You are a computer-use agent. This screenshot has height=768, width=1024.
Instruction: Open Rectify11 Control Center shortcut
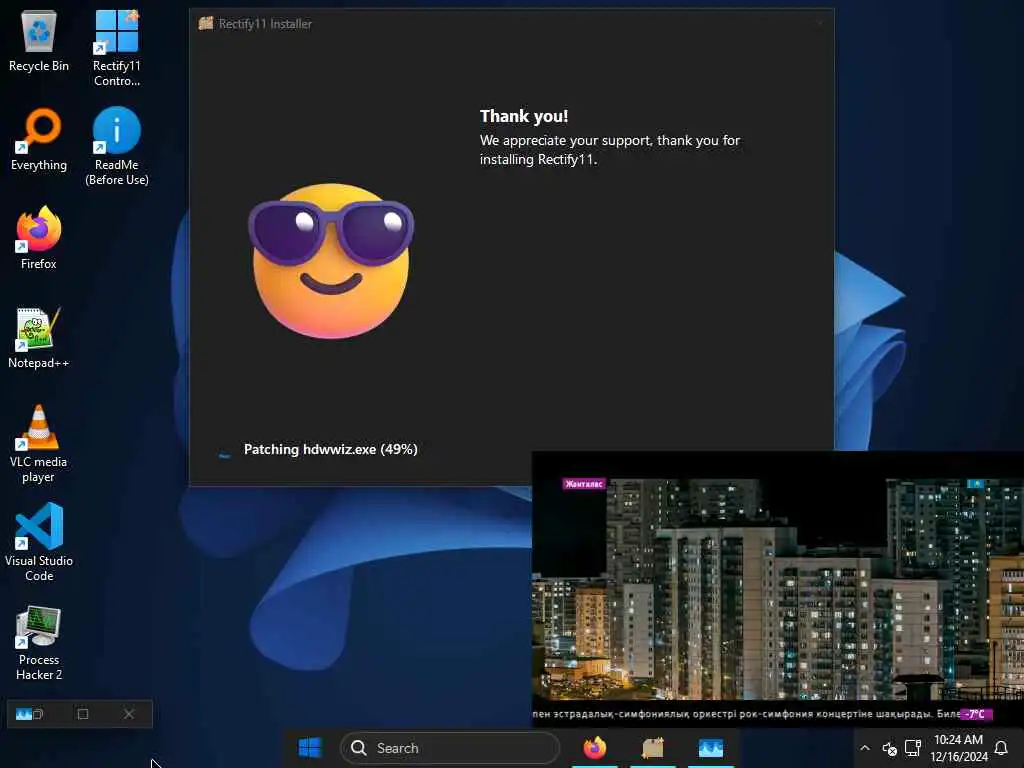116,48
